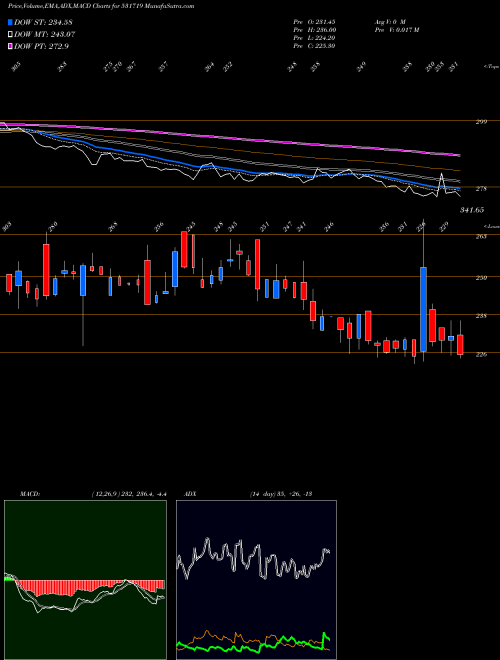Click the Pre L: 224.20 value
Image resolution: width=500 pixels, height=660 pixels.
tap(314, 38)
